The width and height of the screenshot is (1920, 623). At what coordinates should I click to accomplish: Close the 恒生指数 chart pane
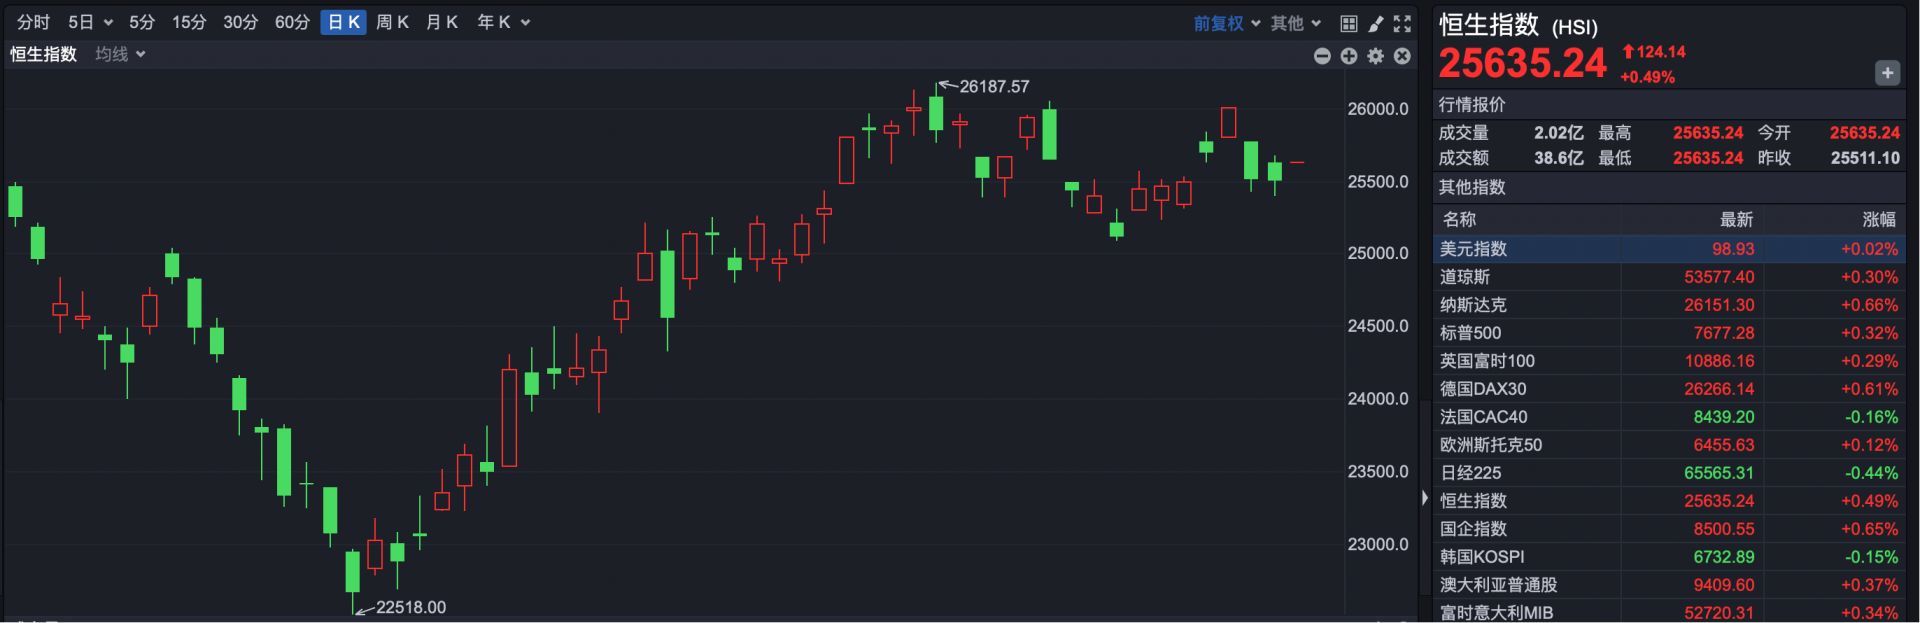[x=1402, y=56]
